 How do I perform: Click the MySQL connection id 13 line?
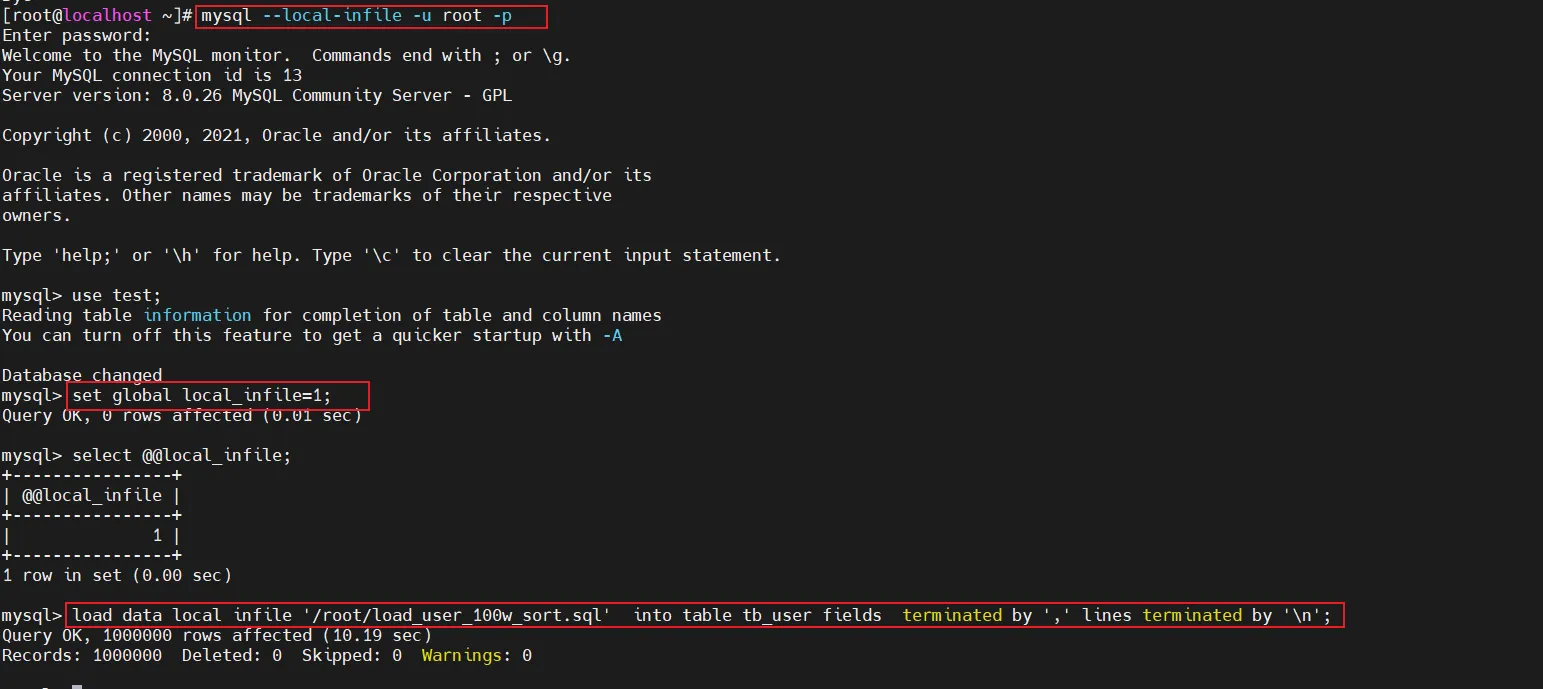coord(152,76)
